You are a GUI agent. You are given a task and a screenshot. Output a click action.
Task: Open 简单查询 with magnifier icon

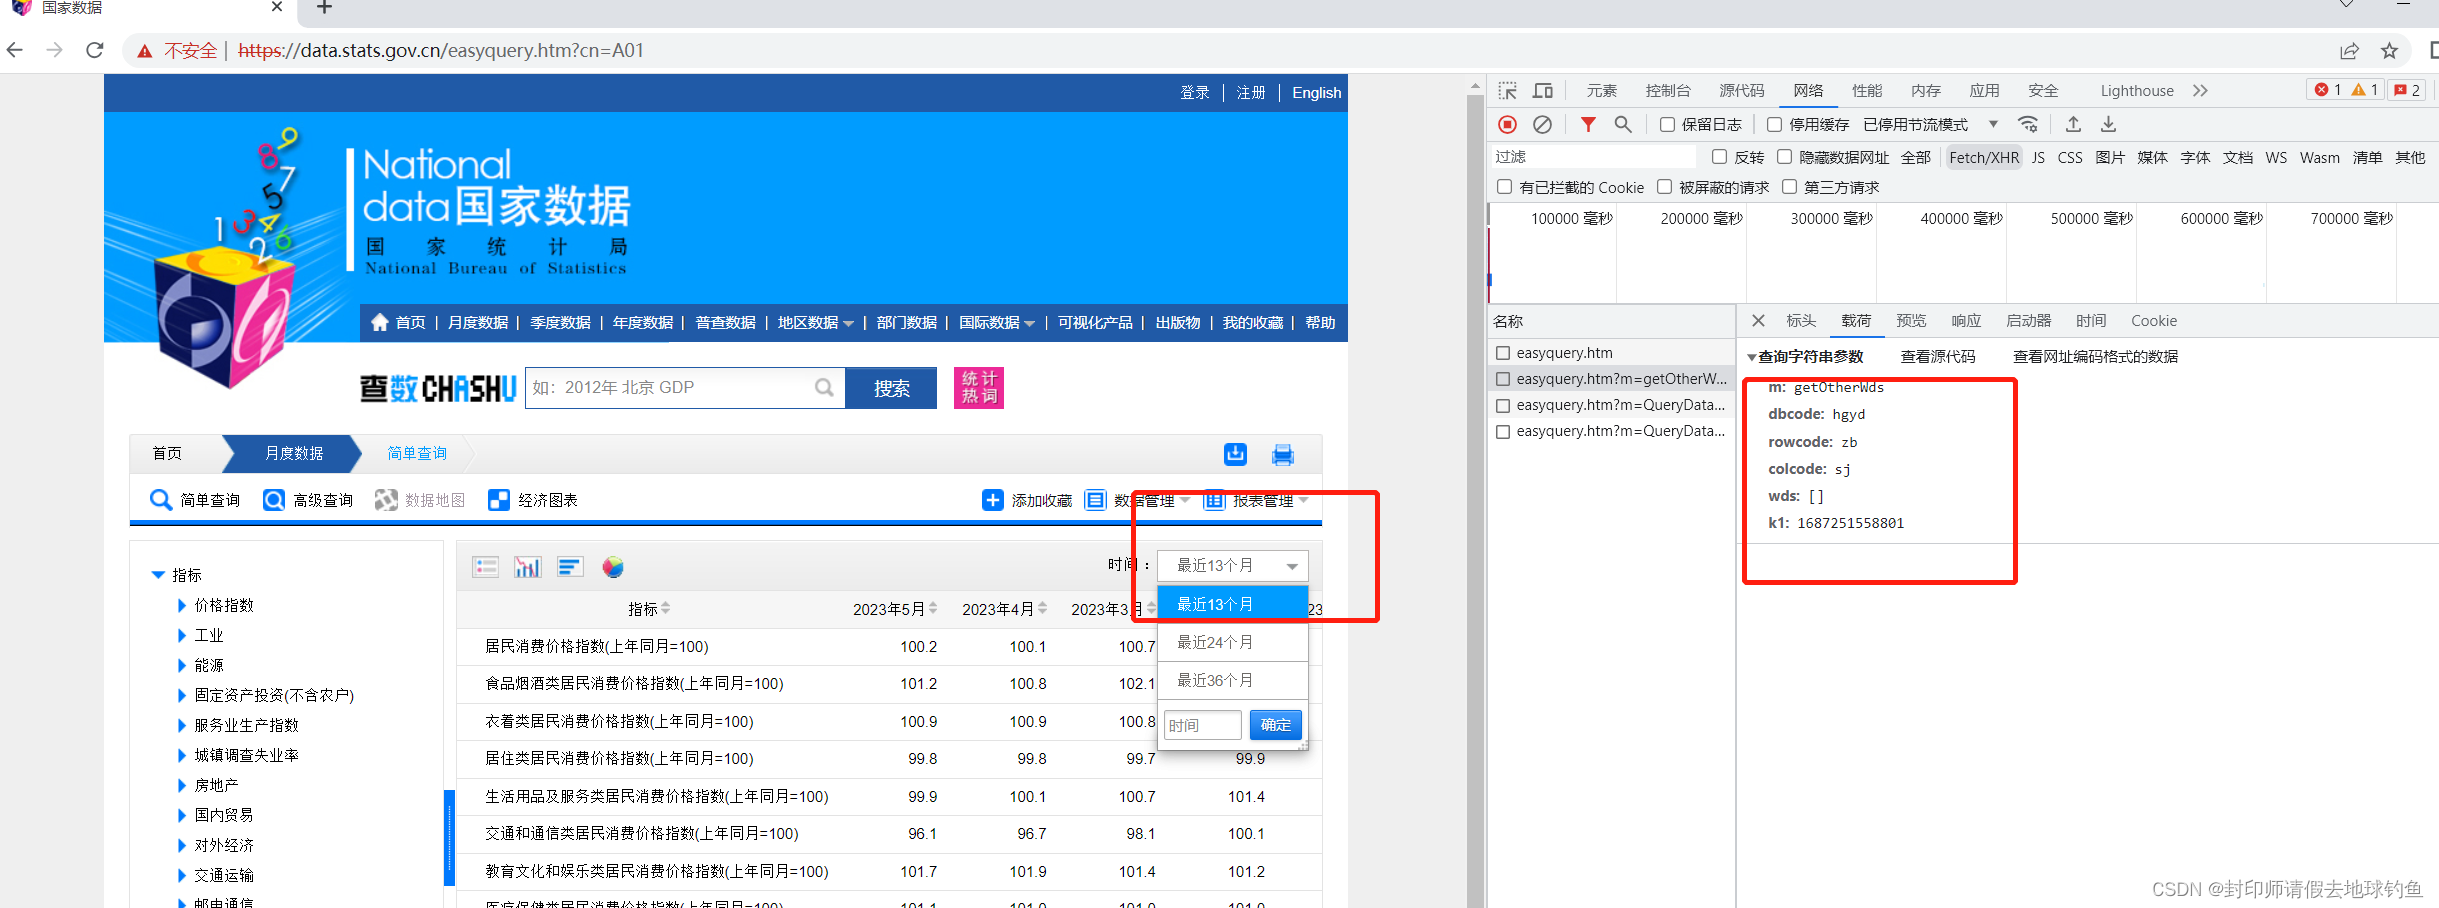pos(195,500)
